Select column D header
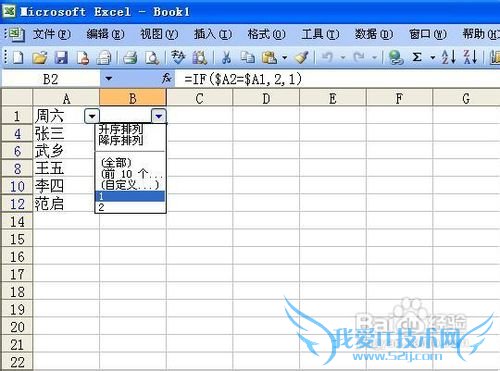 (x=266, y=99)
